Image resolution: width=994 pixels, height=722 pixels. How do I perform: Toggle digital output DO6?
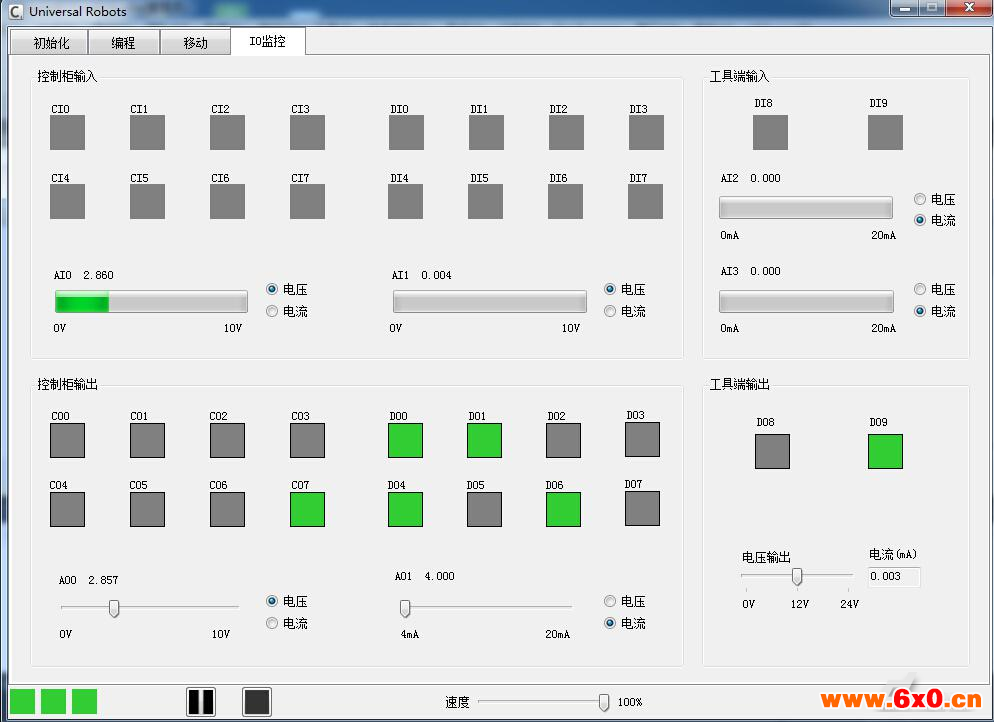[564, 510]
